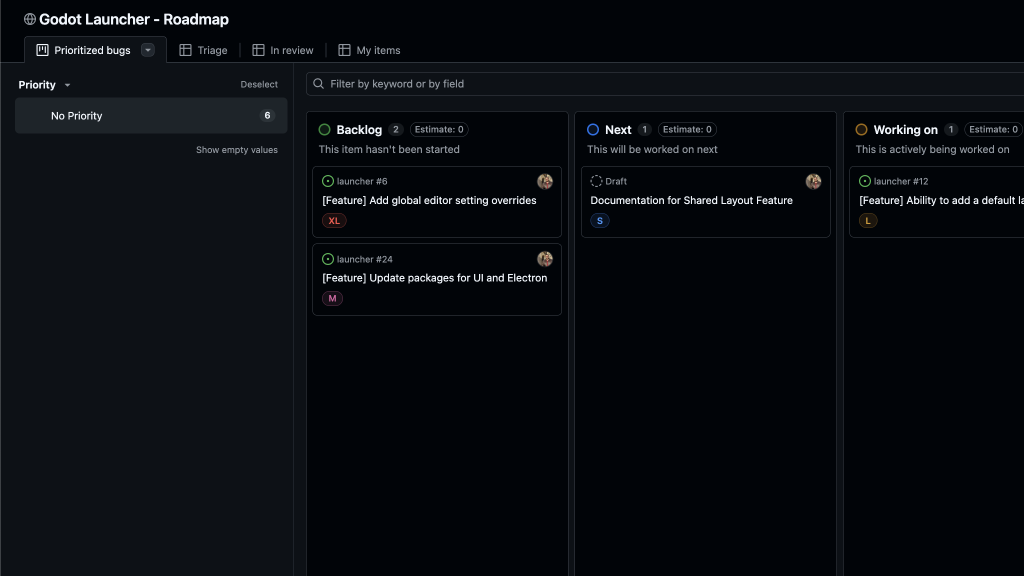Click assignee avatar on launcher #24 card
This screenshot has width=1024, height=576.
click(545, 259)
